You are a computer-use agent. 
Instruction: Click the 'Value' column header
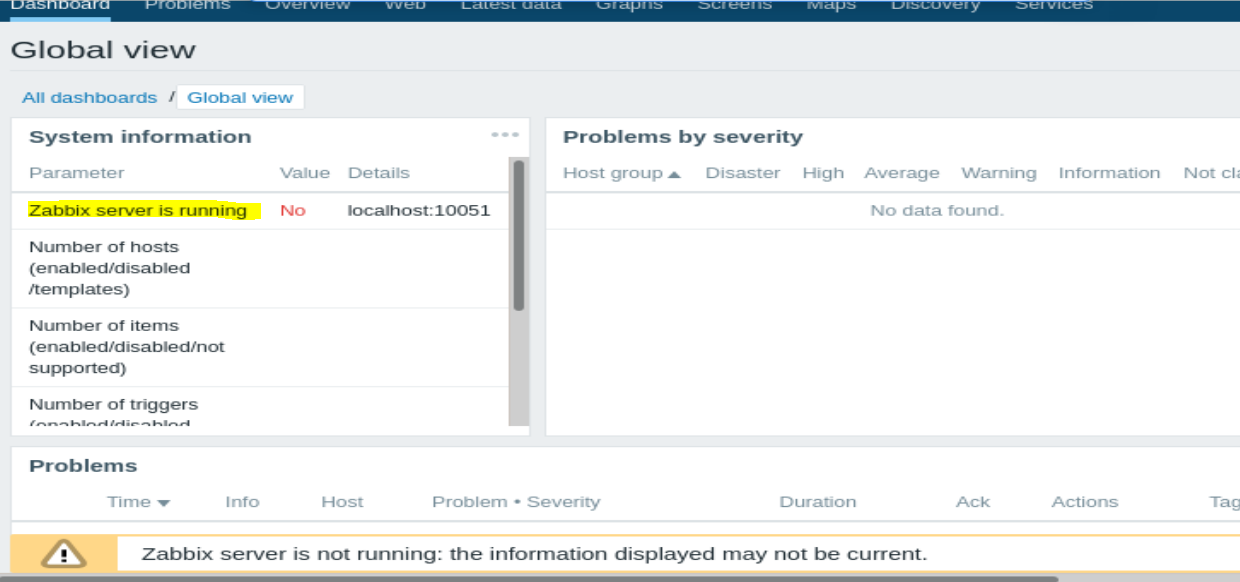coord(305,173)
